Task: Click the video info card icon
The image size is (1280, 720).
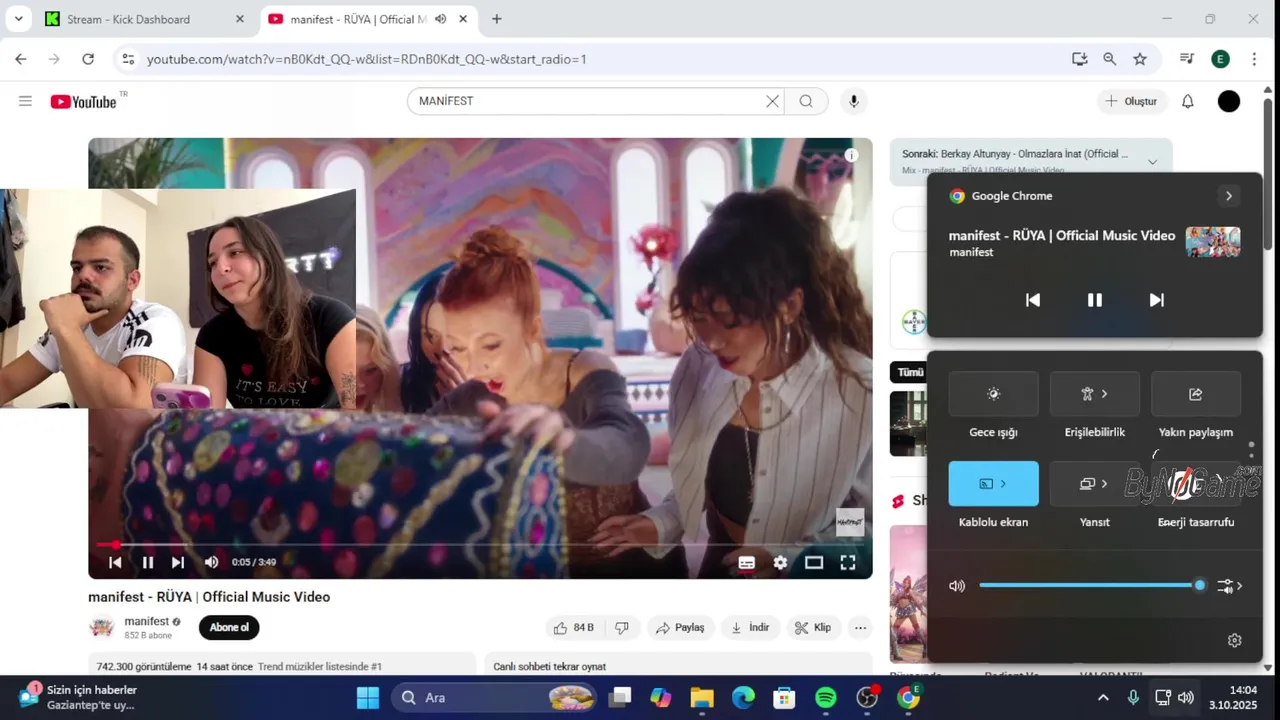Action: pyautogui.click(x=851, y=155)
